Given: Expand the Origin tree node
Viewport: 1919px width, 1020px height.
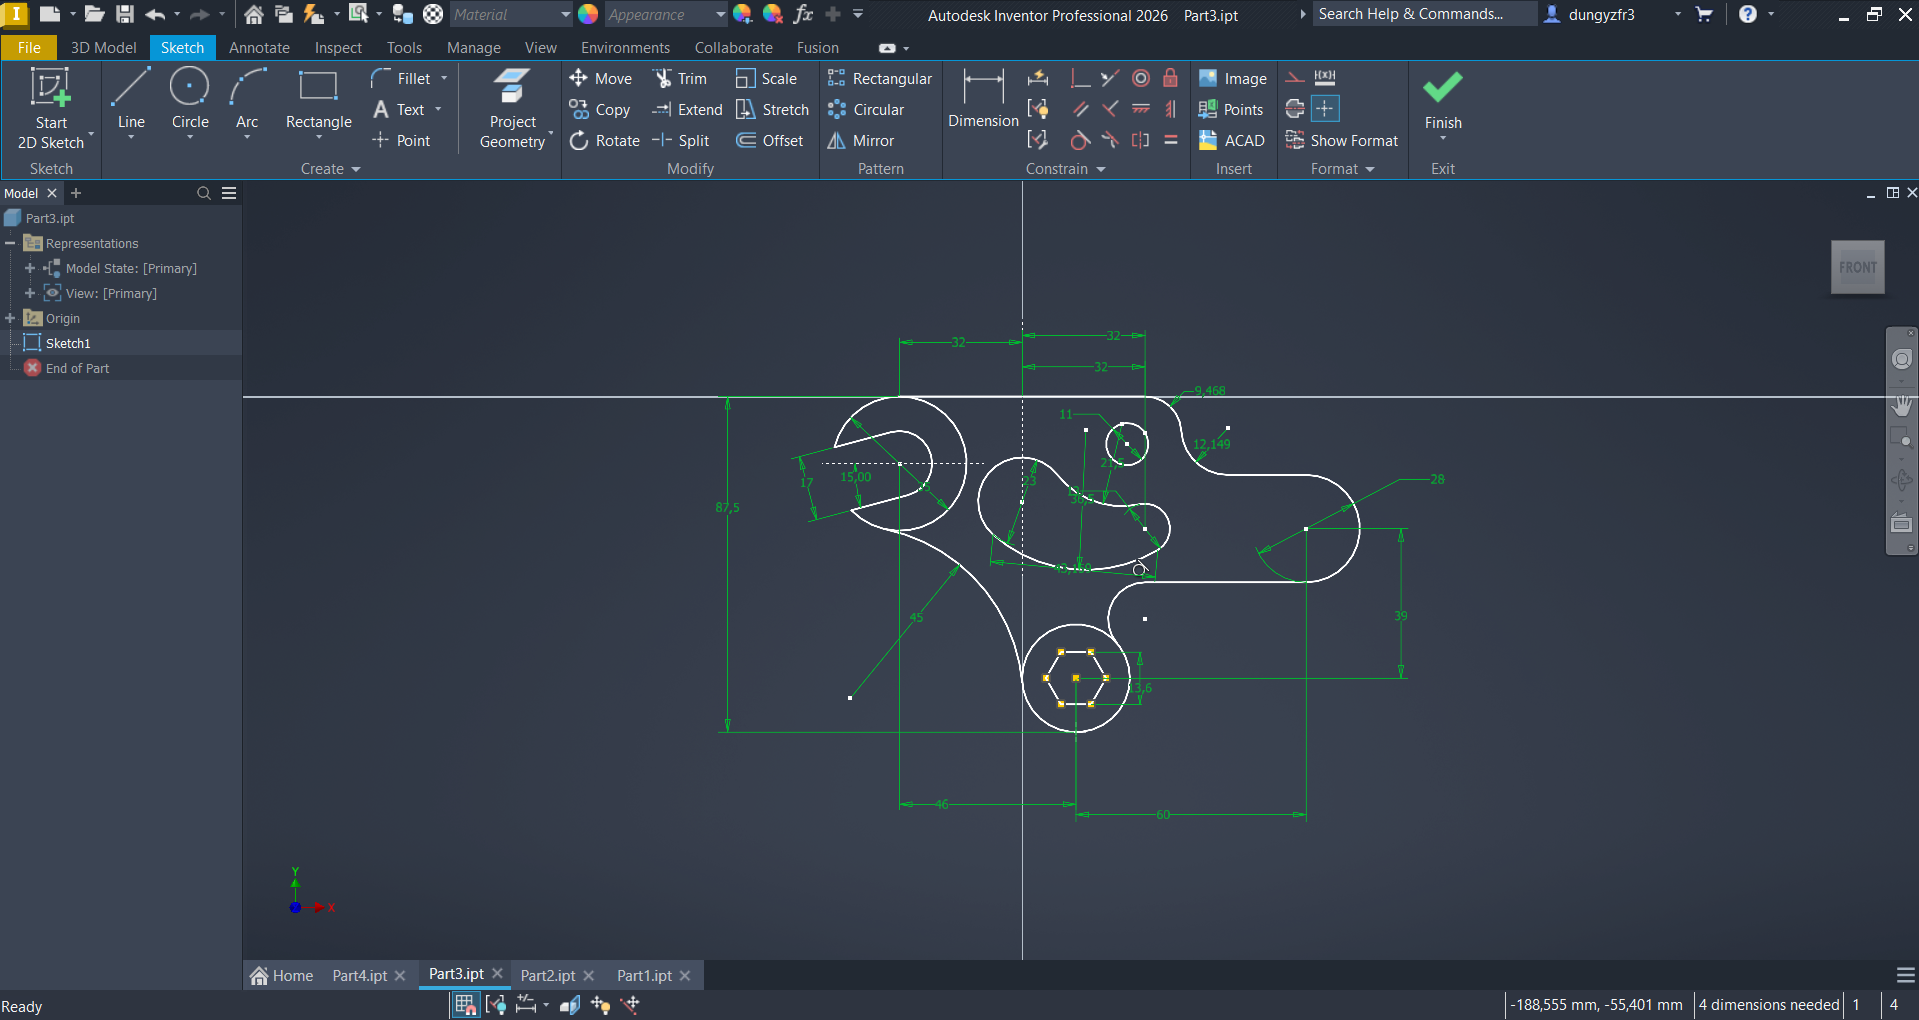Looking at the screenshot, I should 11,318.
